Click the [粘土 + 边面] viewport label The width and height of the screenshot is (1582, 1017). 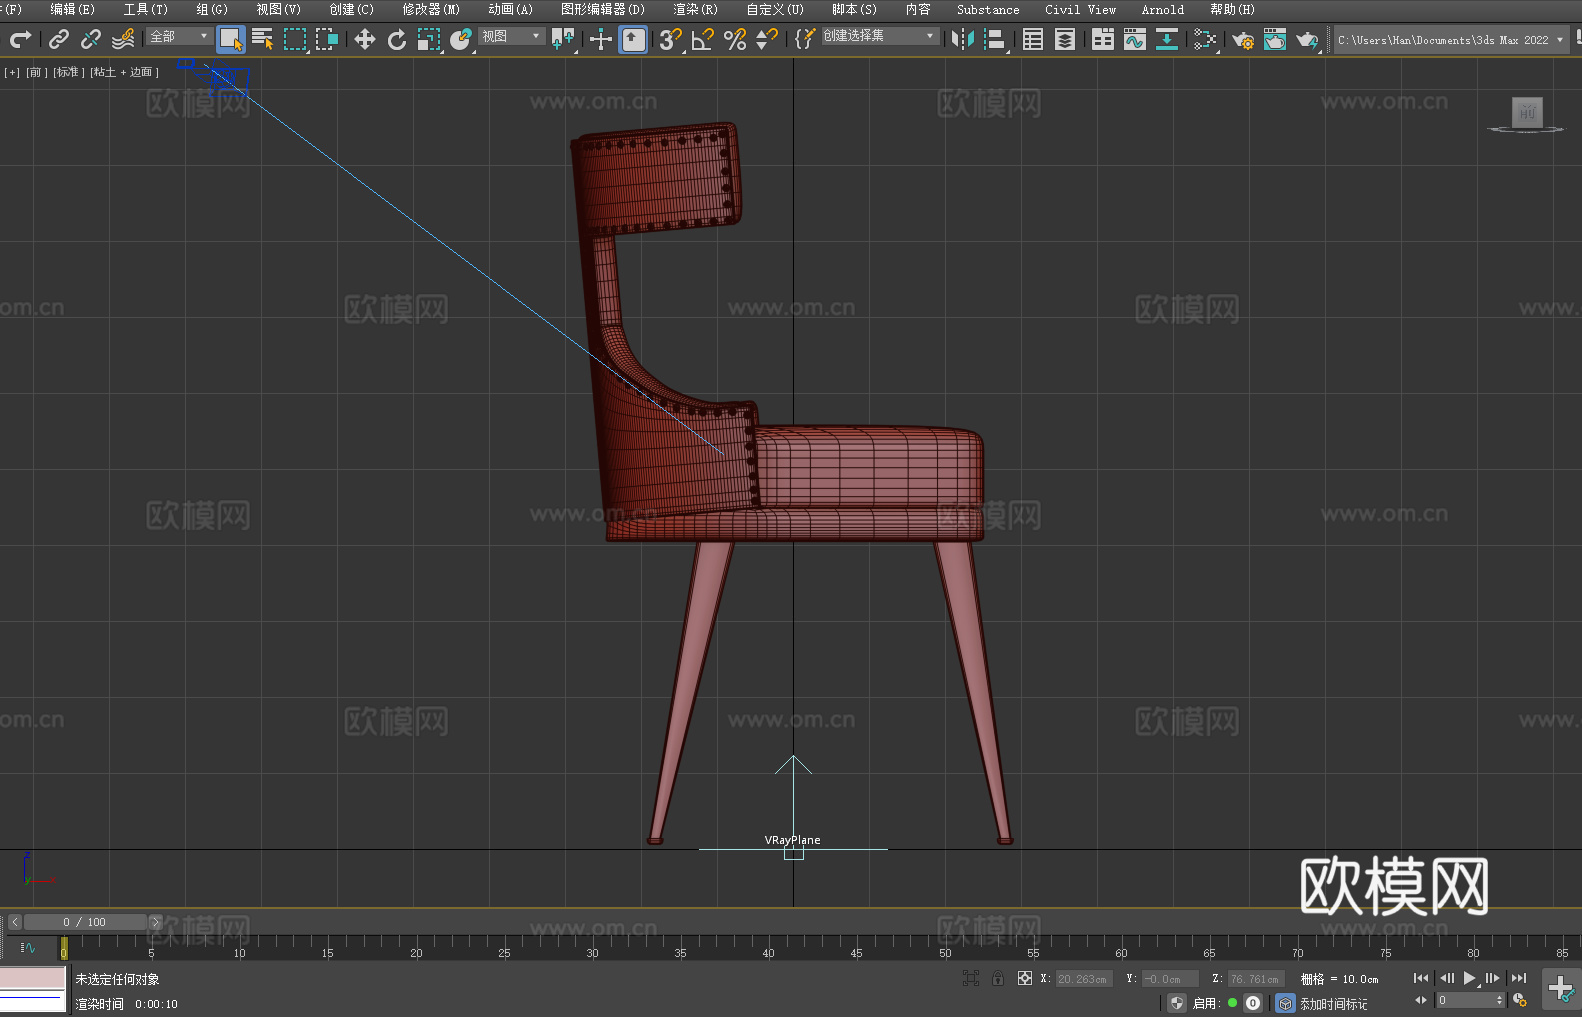coord(124,72)
